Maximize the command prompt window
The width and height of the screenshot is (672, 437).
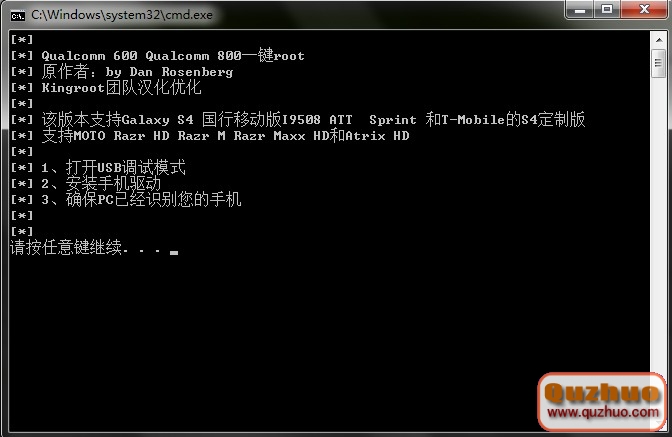[607, 9]
